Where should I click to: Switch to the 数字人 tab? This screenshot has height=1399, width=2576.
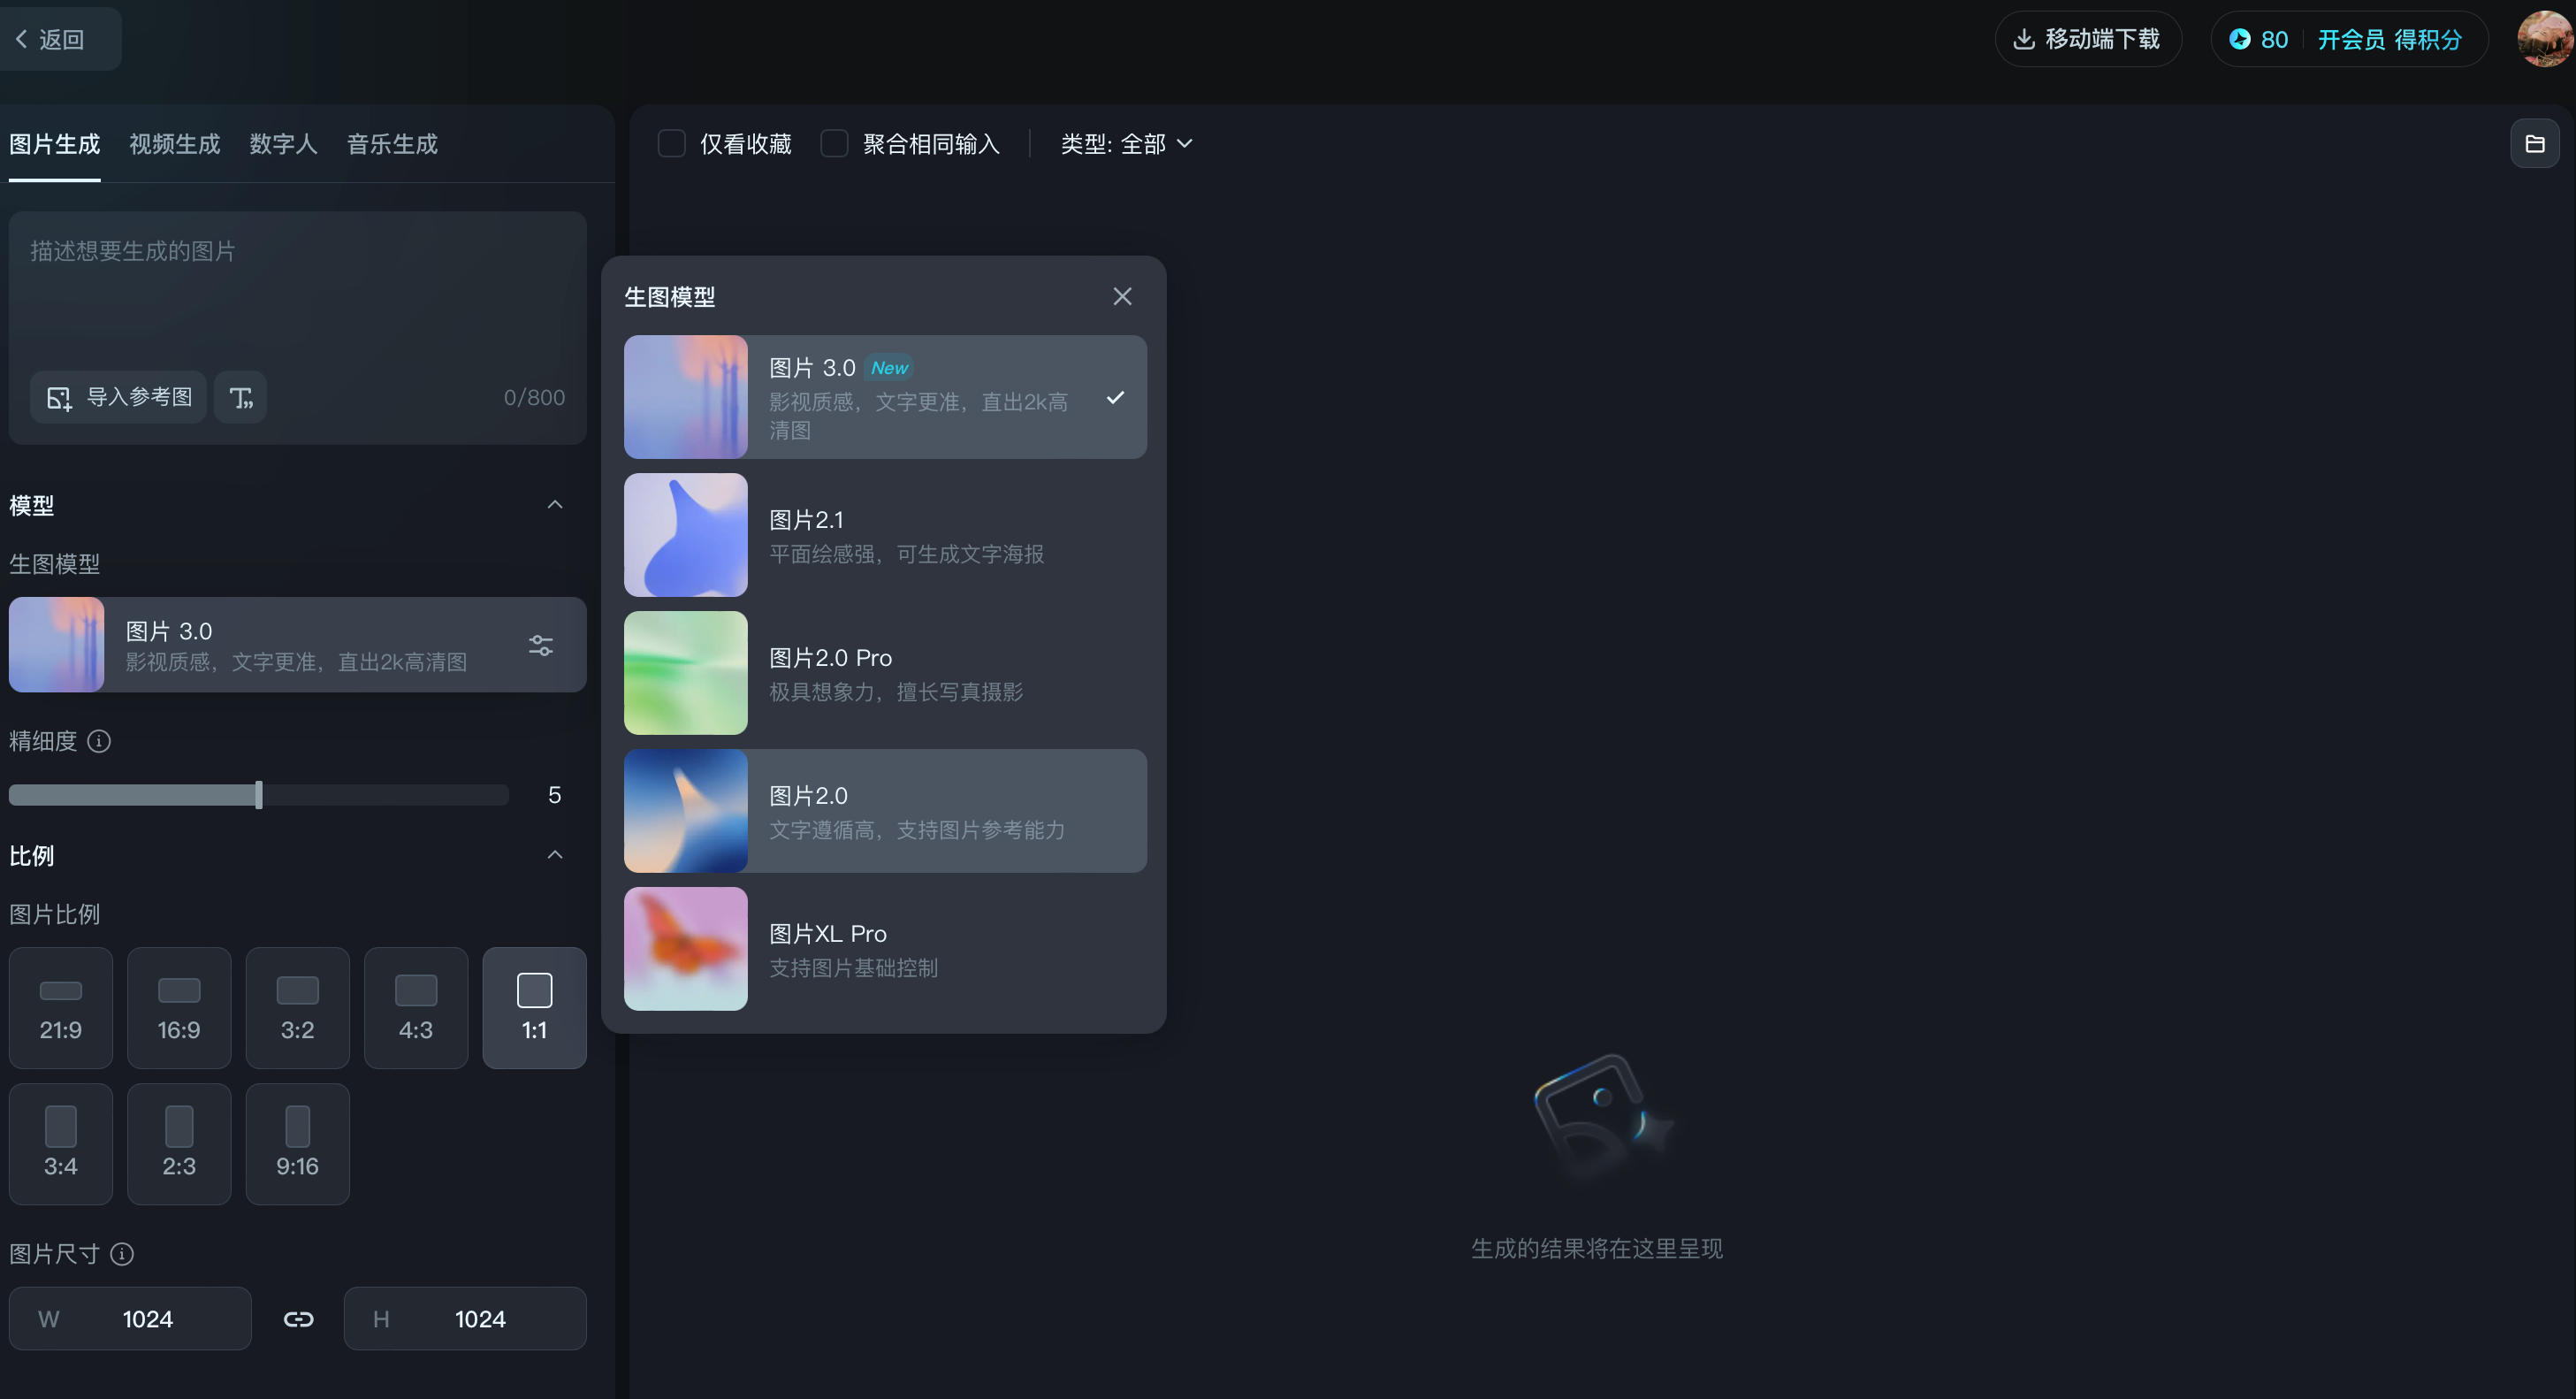tap(283, 144)
